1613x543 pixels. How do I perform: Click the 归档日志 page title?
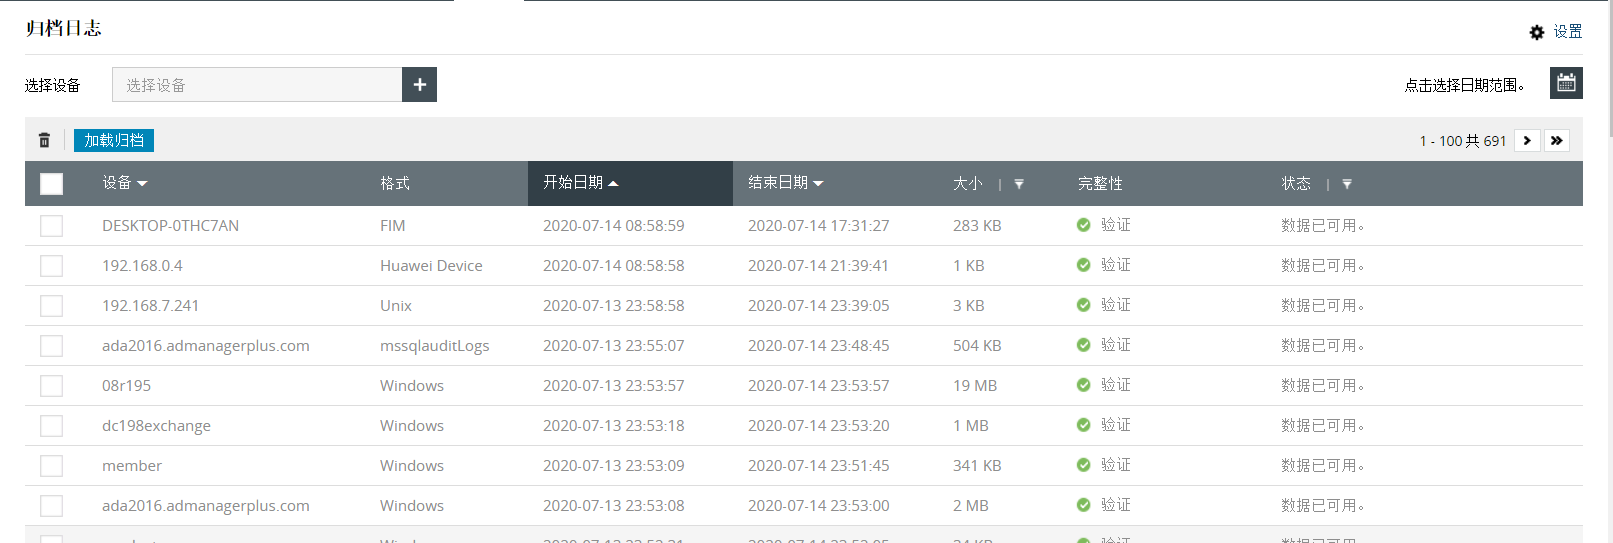pos(63,28)
